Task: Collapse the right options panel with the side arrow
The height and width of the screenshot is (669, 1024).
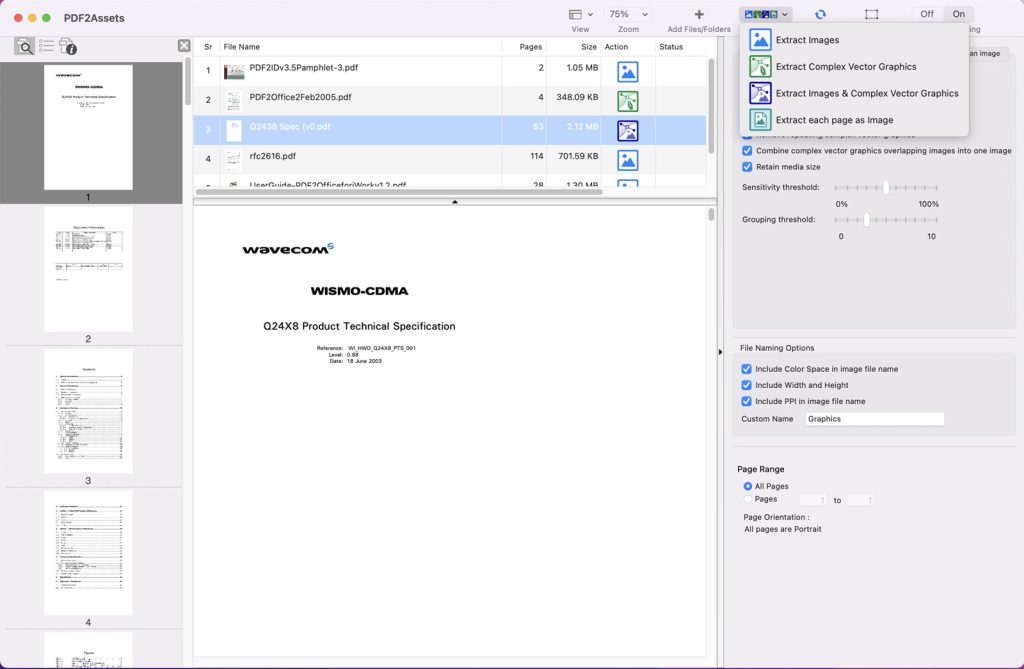Action: (720, 351)
